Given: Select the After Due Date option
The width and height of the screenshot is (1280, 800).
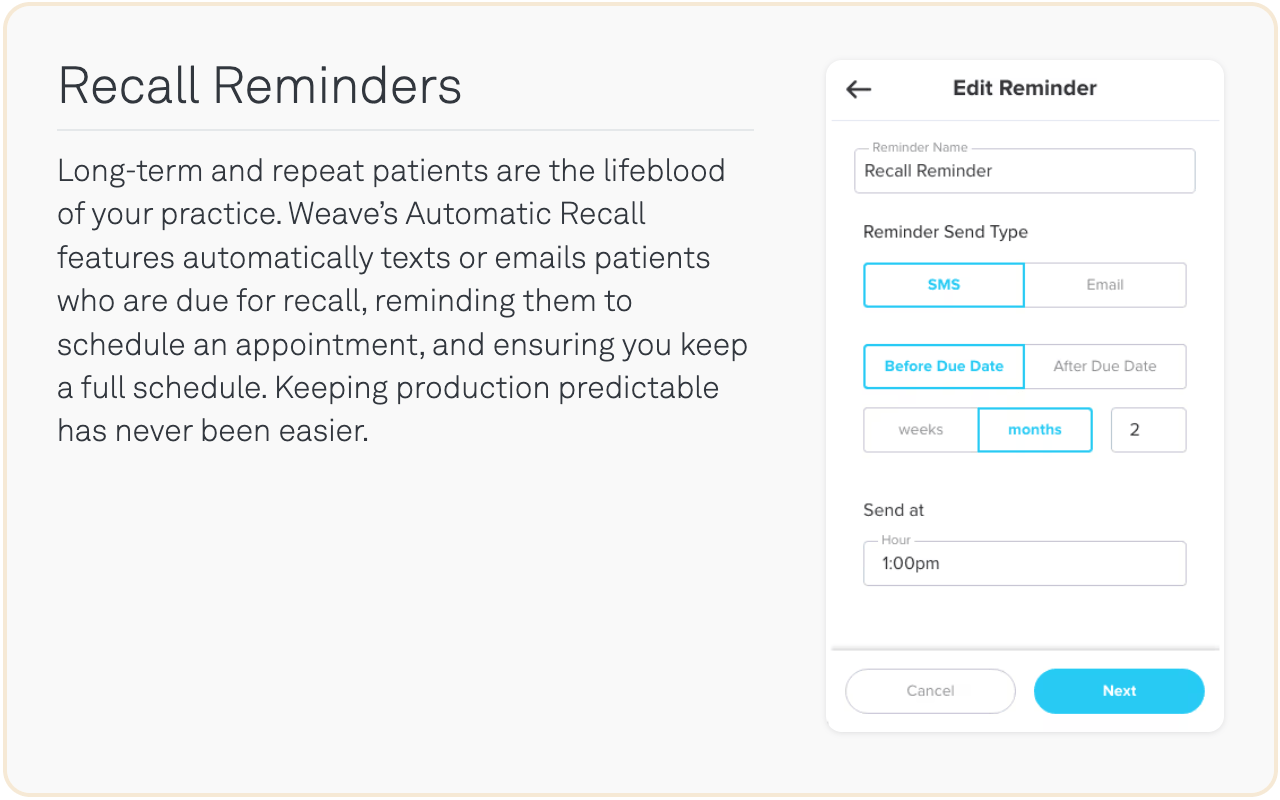Looking at the screenshot, I should 1105,367.
